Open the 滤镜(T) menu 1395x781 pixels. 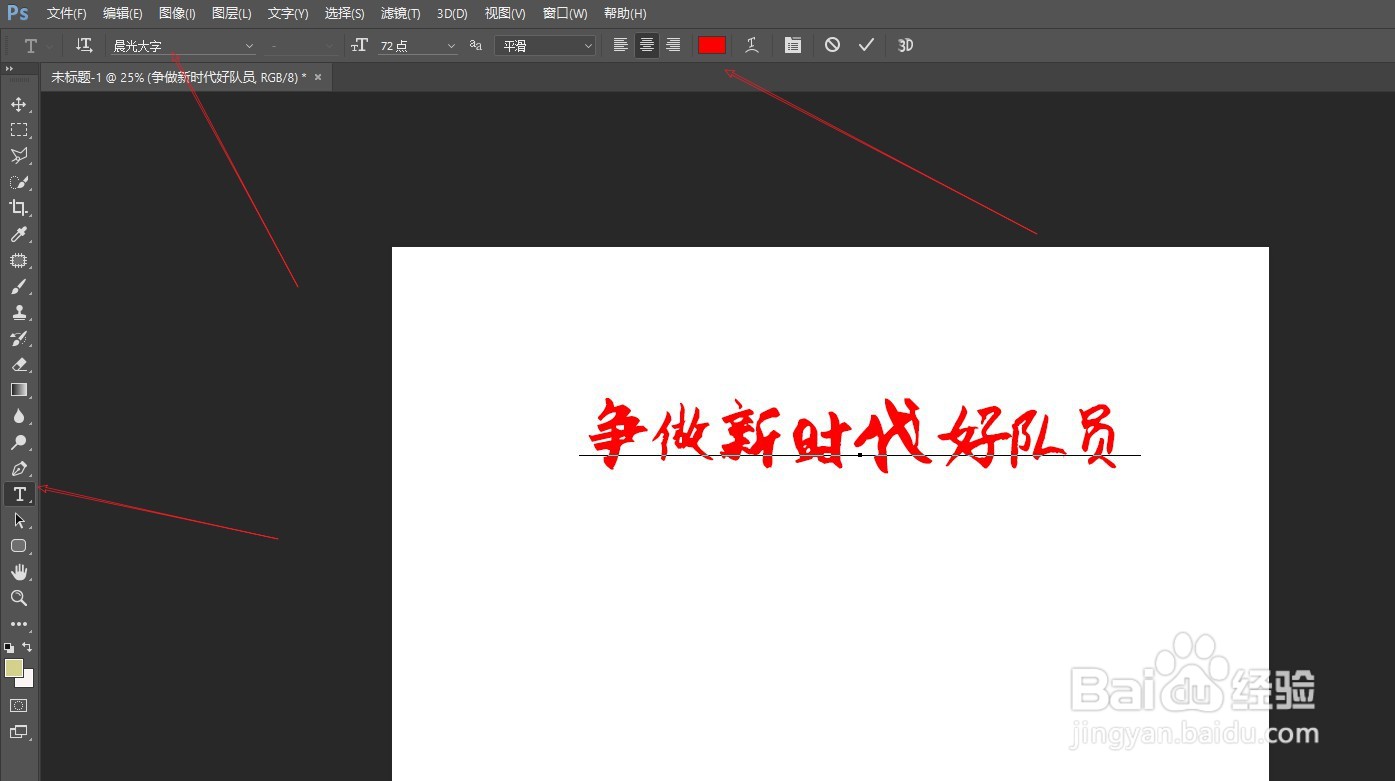point(399,13)
